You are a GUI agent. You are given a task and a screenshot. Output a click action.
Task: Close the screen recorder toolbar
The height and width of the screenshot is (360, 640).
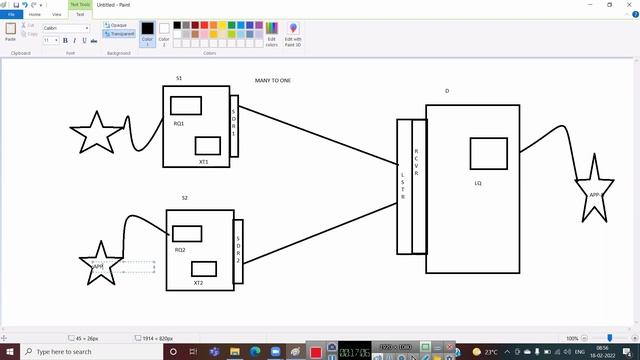(x=450, y=347)
